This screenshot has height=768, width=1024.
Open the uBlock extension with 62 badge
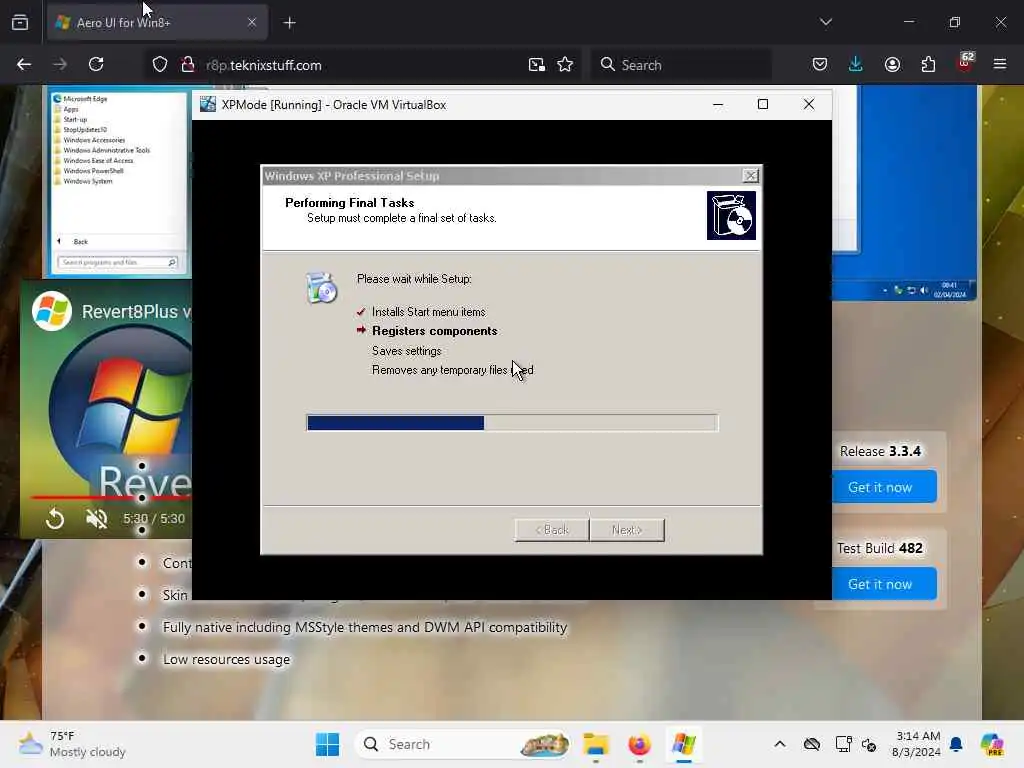[x=965, y=63]
